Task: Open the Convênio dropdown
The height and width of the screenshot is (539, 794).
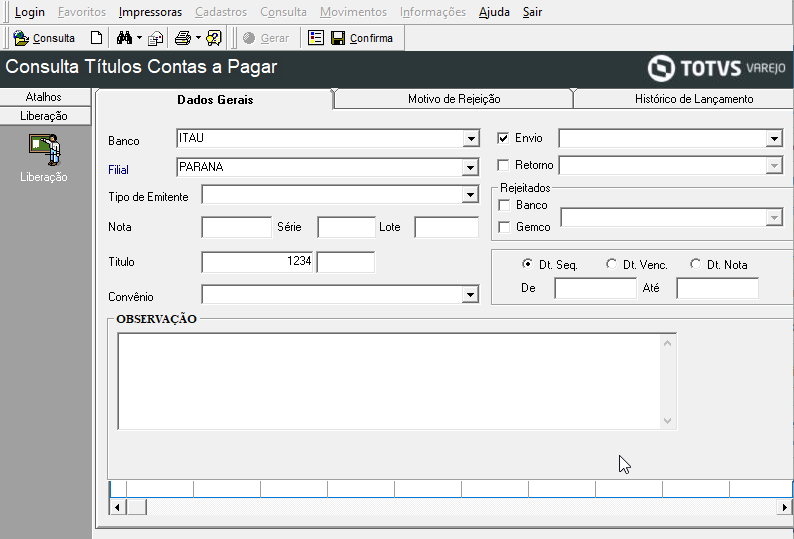Action: coord(471,294)
